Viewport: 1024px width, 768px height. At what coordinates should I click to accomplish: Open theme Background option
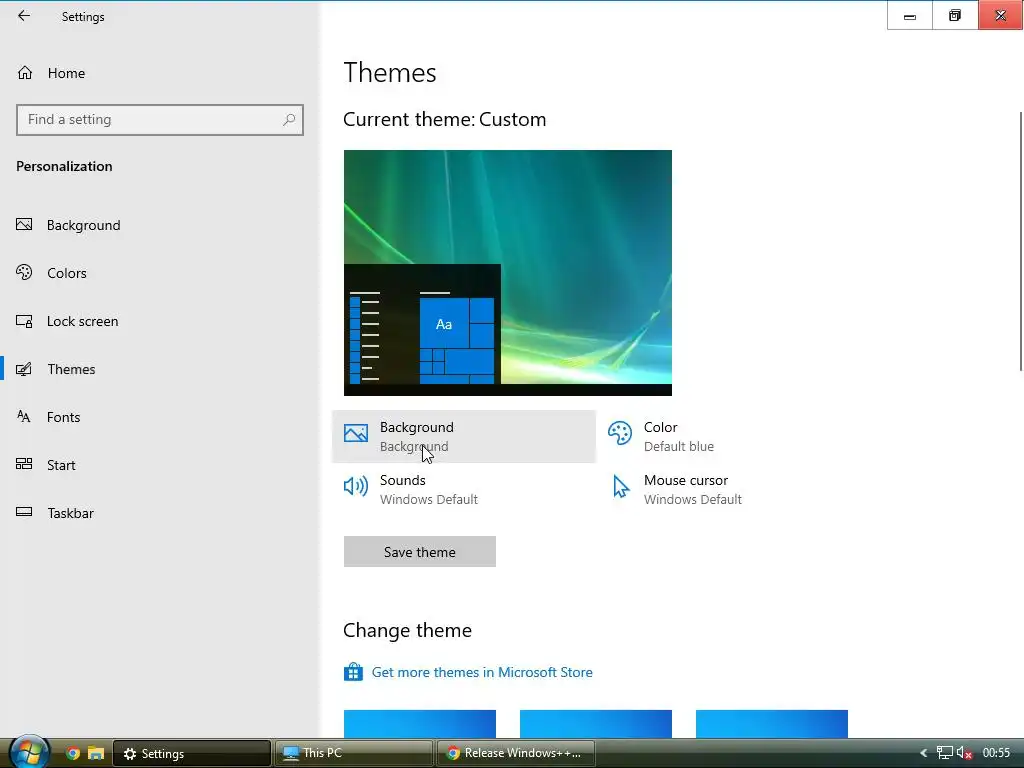pyautogui.click(x=464, y=436)
